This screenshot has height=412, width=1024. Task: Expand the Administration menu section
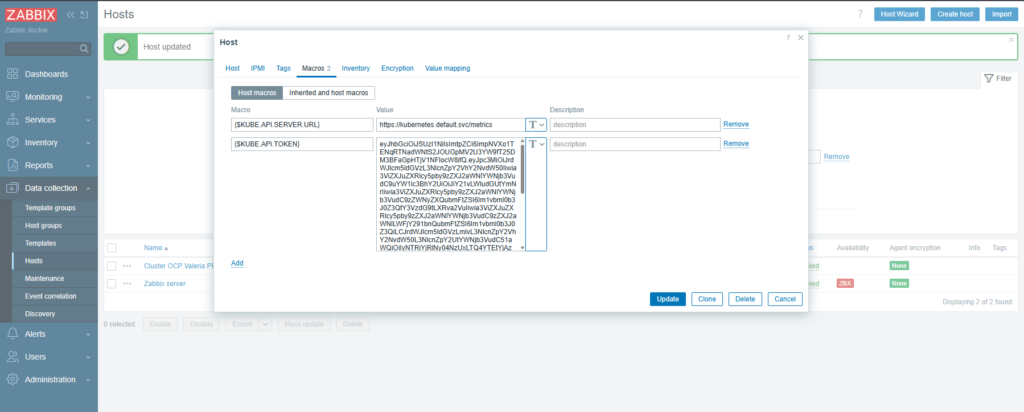coord(88,380)
